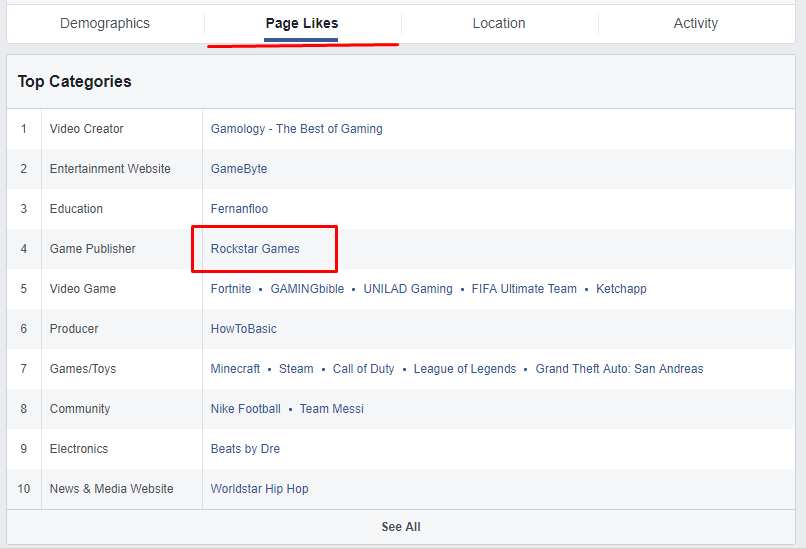This screenshot has height=549, width=806.
Task: Click rank number 1 cell
Action: tap(24, 129)
